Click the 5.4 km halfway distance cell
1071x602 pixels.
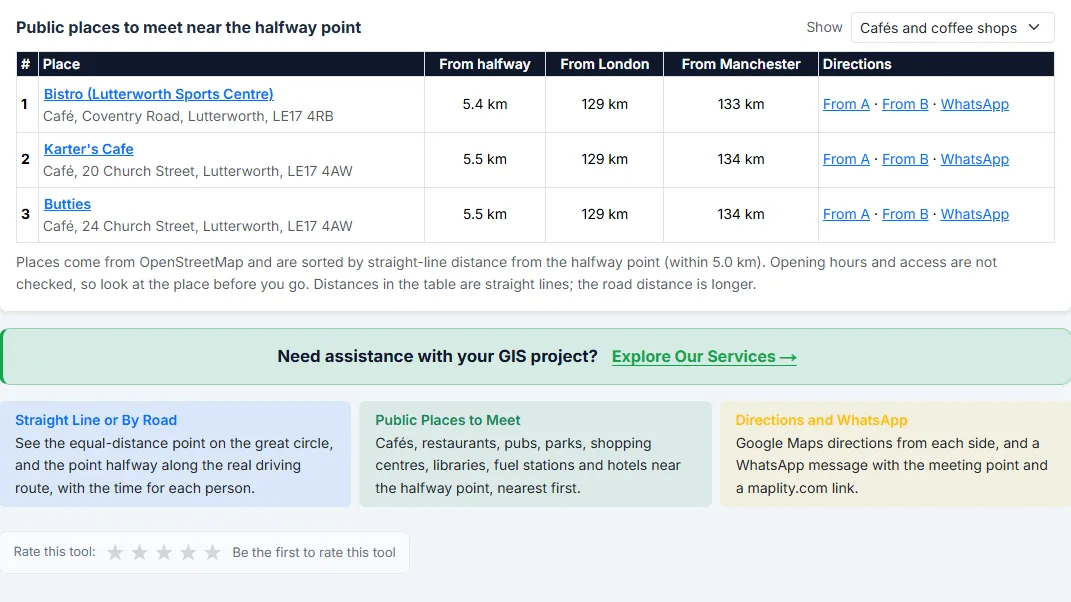point(485,105)
